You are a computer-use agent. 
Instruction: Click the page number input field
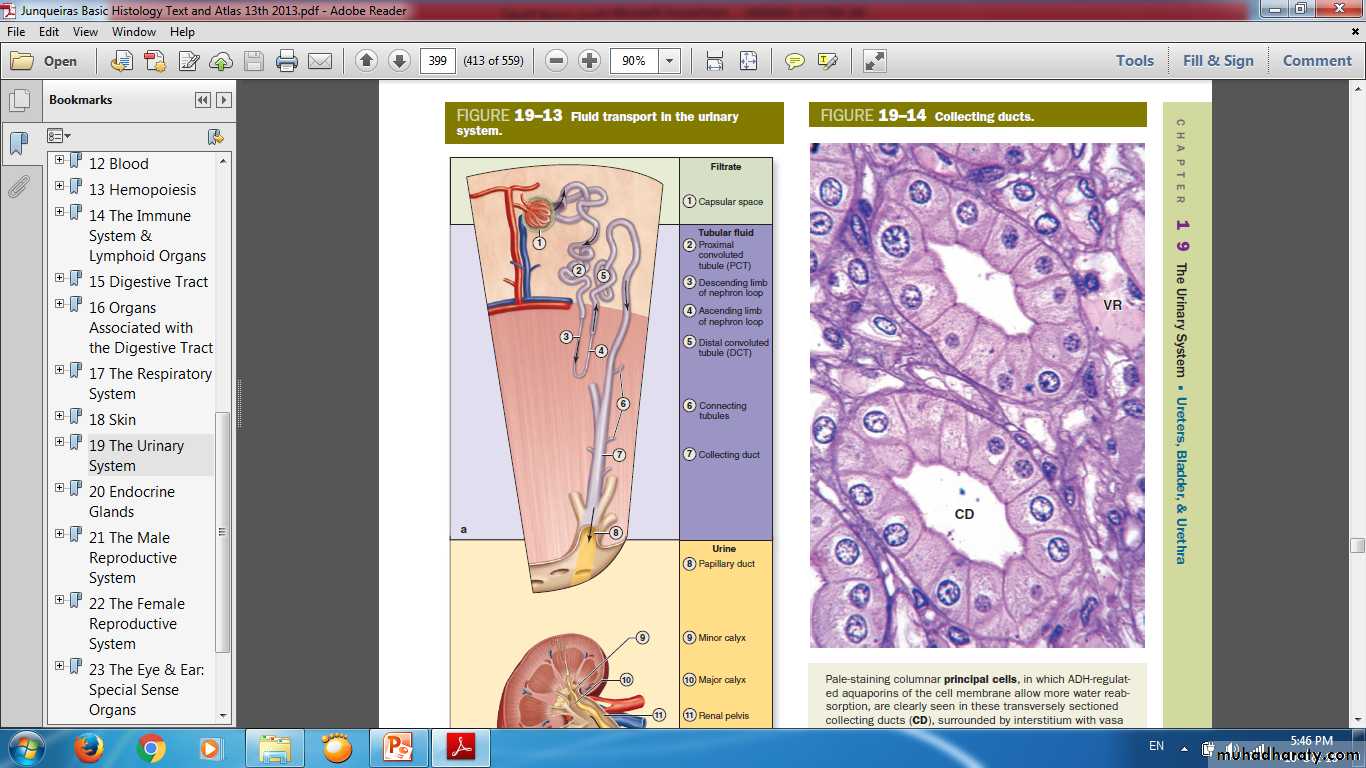pyautogui.click(x=437, y=61)
